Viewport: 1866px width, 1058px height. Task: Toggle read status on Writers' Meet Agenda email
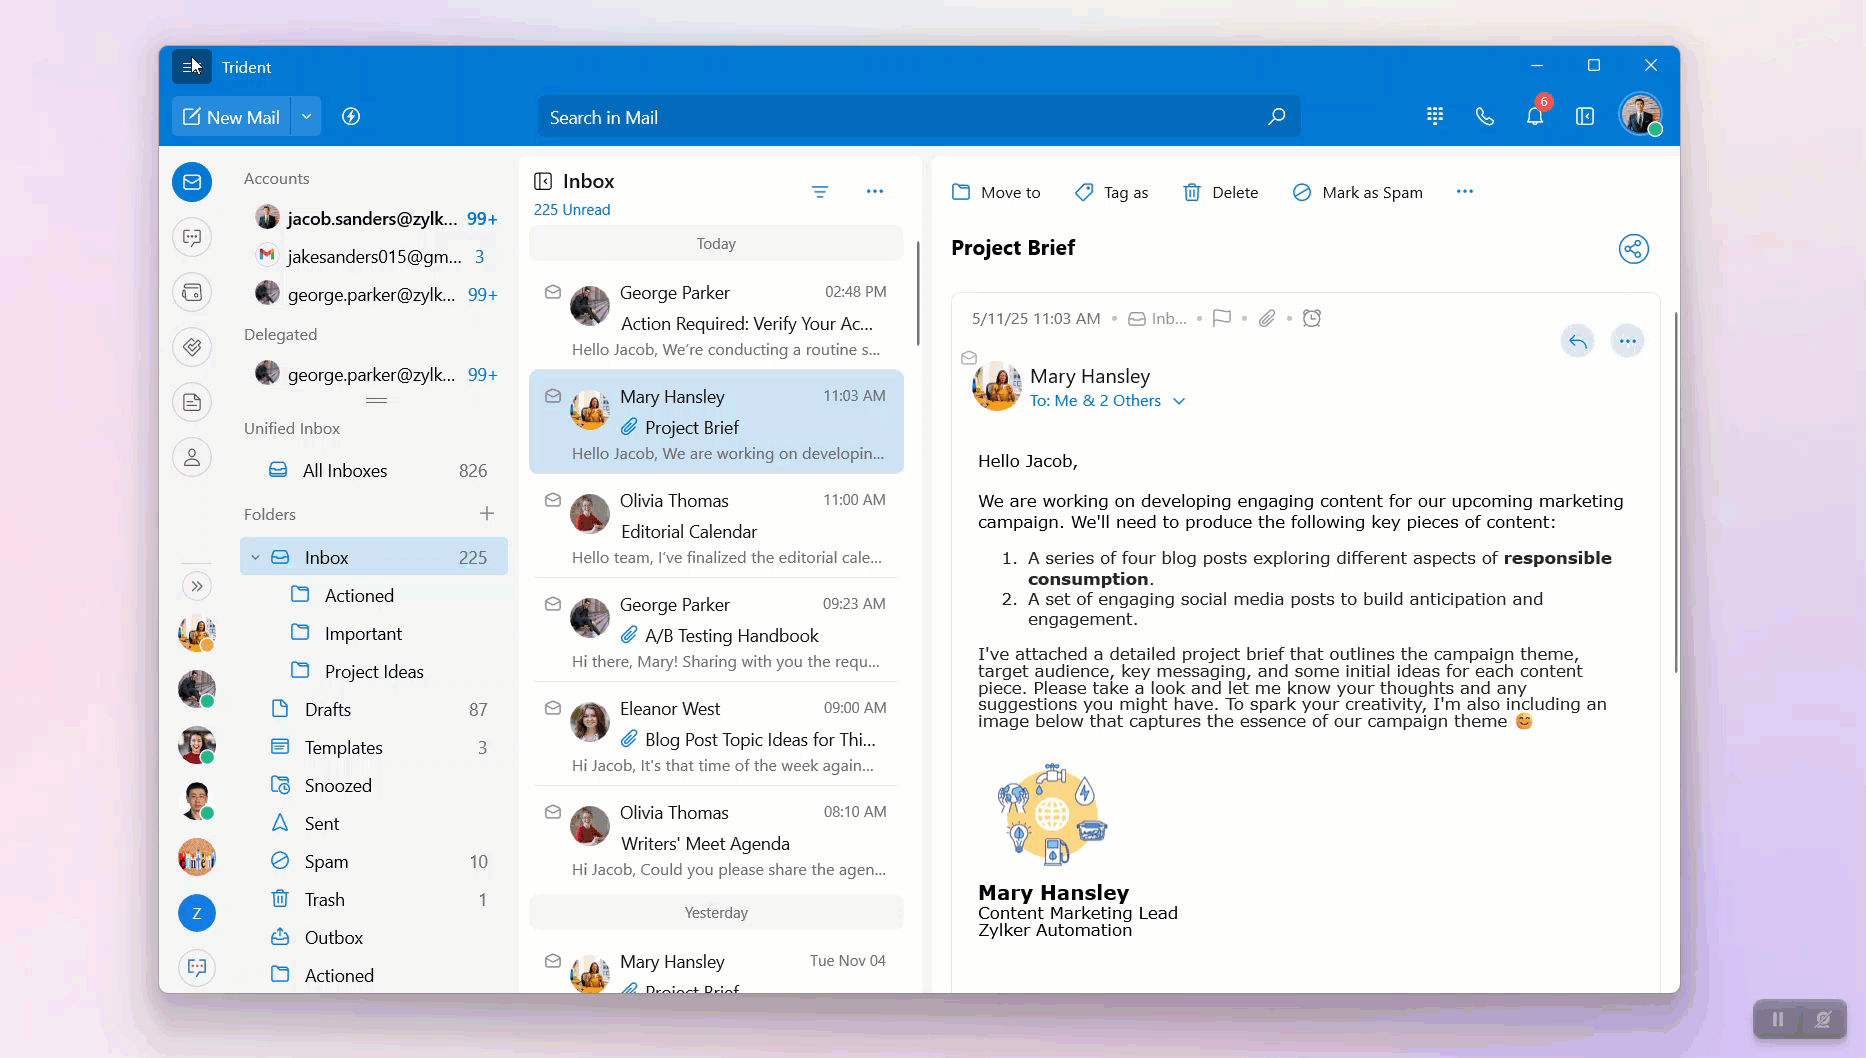pos(553,812)
